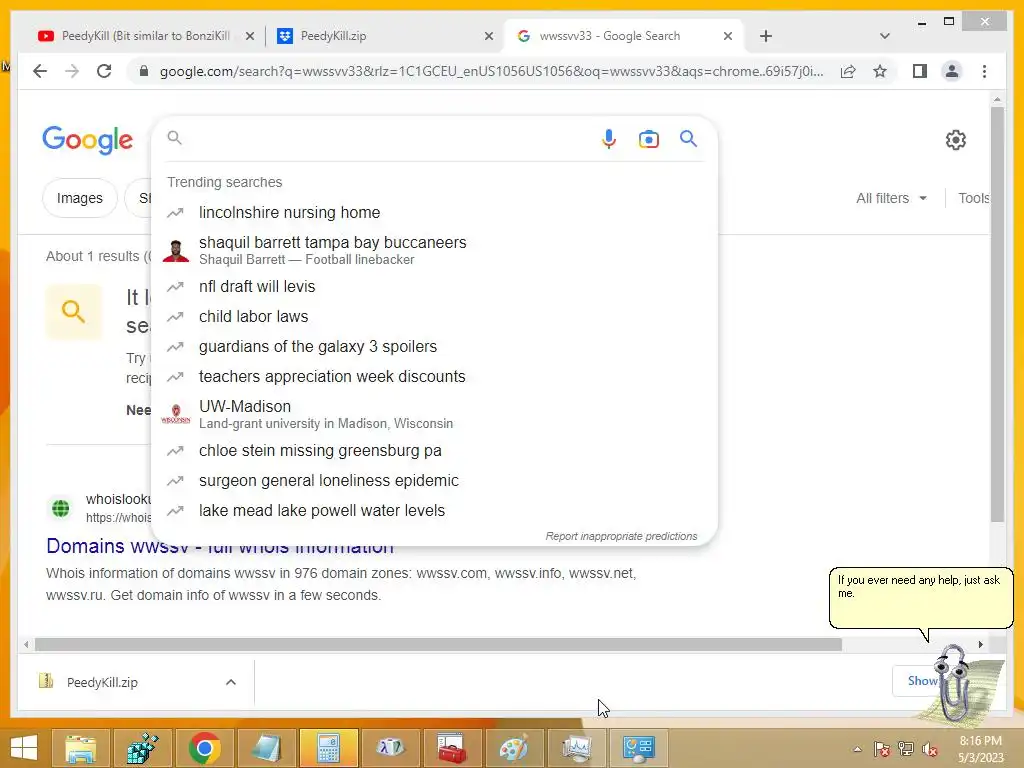
Task: Open the Windows Start button
Action: (x=24, y=748)
